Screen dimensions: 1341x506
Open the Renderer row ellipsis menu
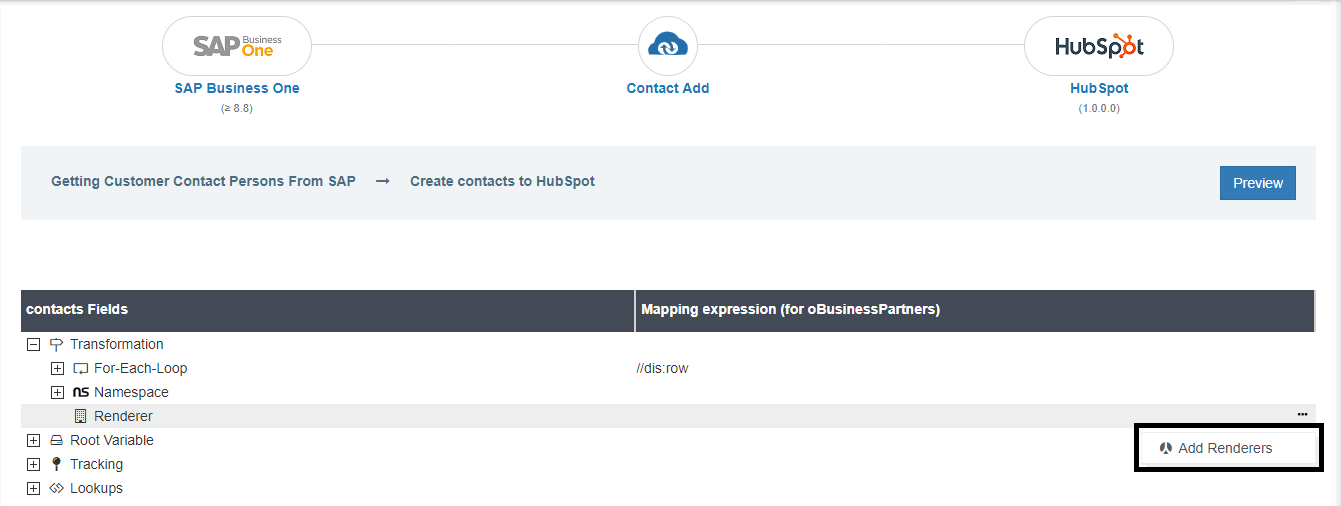1302,414
